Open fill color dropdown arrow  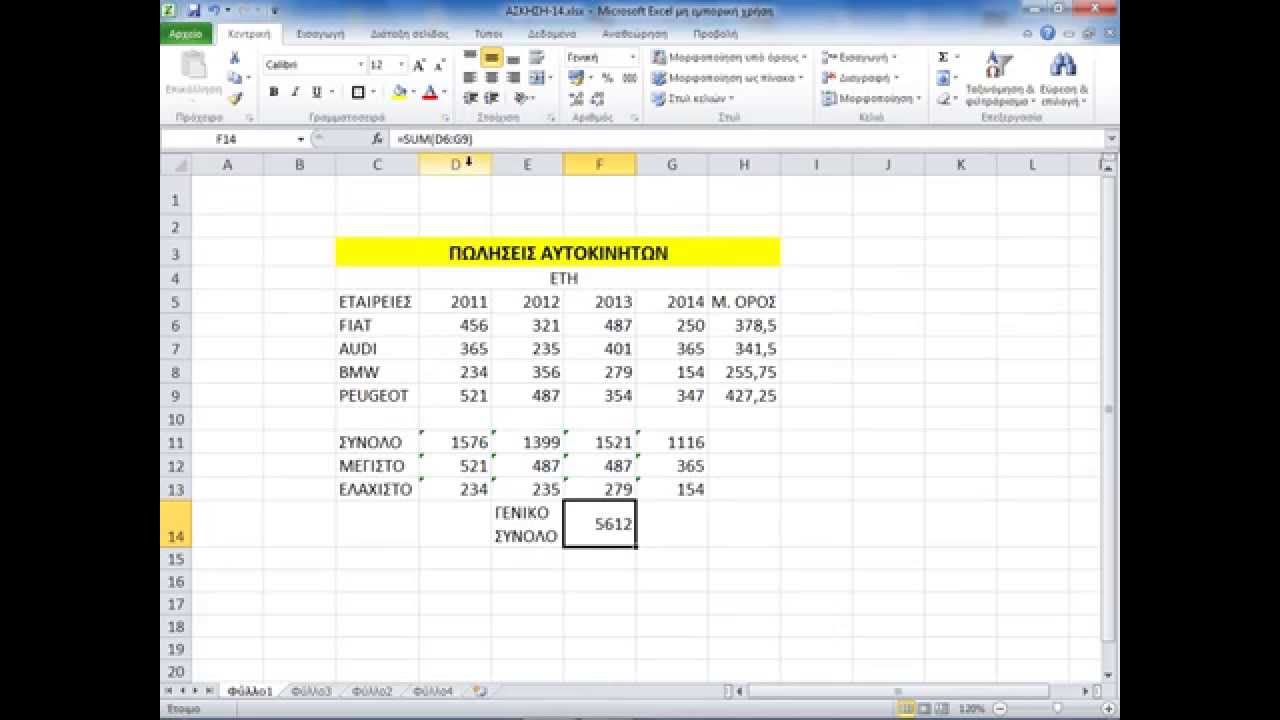coord(414,92)
